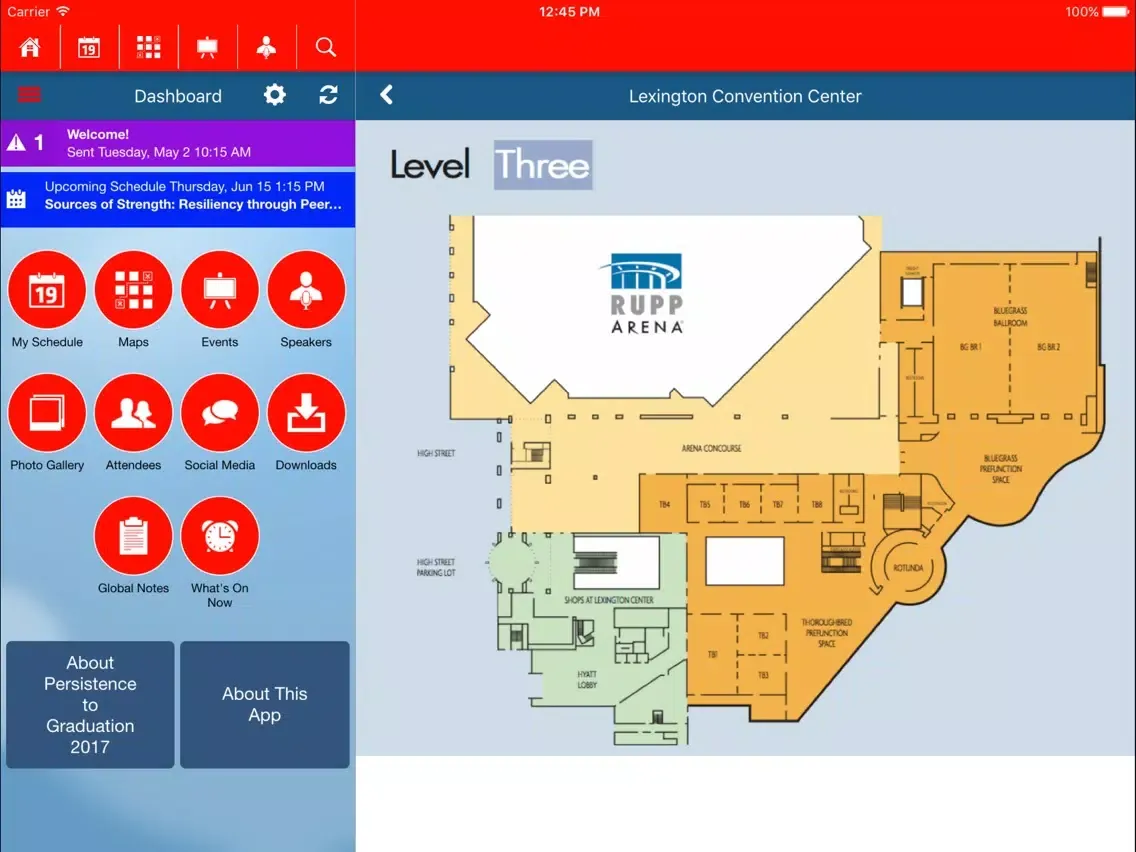
Task: Tap the Rotunda on the floor map
Action: [x=908, y=568]
